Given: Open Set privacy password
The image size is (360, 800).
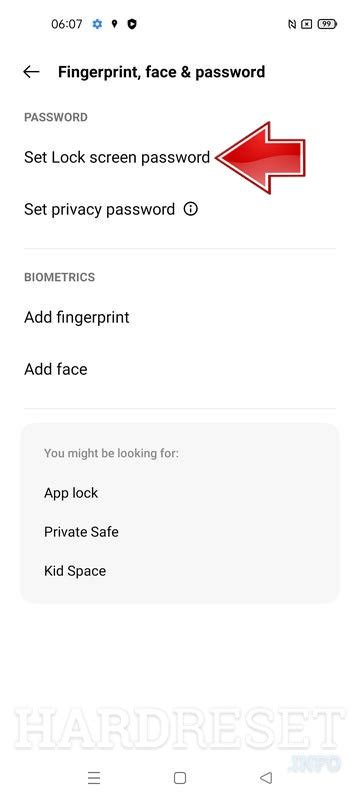Looking at the screenshot, I should [x=99, y=209].
